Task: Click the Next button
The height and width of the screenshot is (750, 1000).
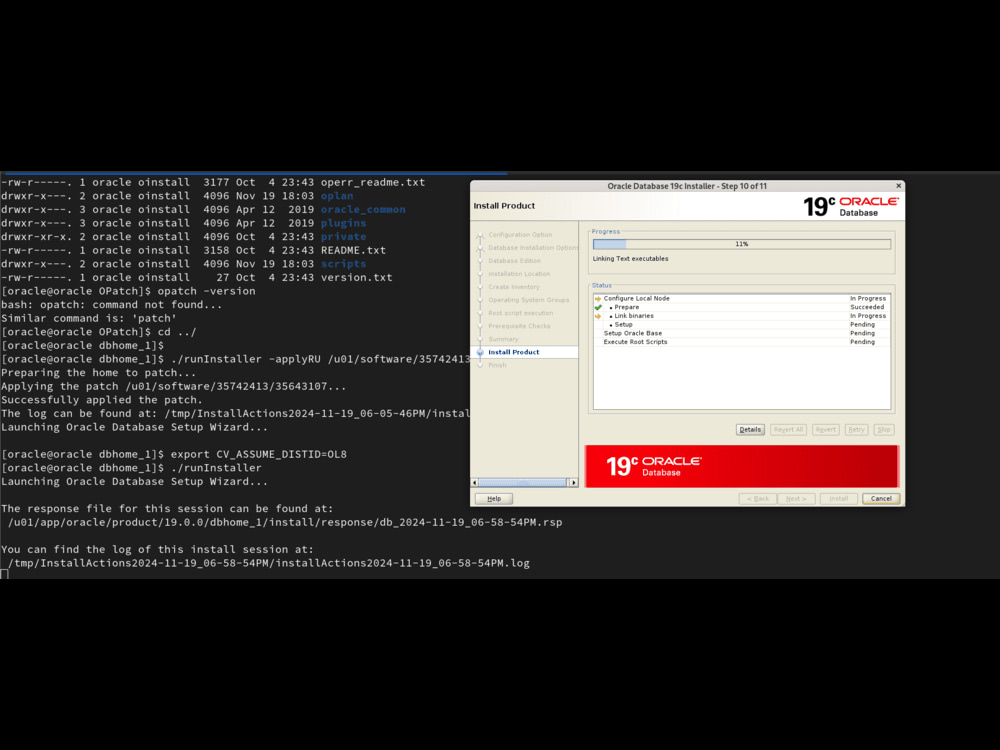Action: coord(796,499)
